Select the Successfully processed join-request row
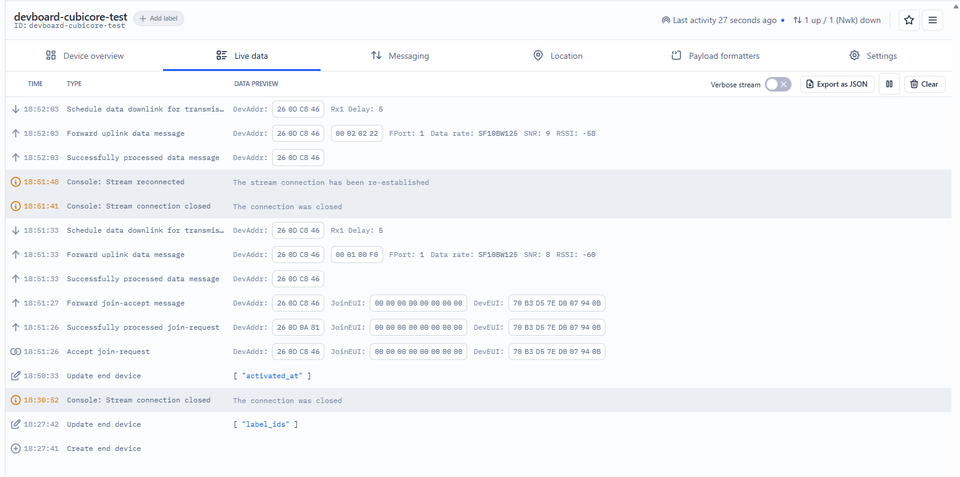Image resolution: width=960 pixels, height=477 pixels. pyautogui.click(x=479, y=328)
